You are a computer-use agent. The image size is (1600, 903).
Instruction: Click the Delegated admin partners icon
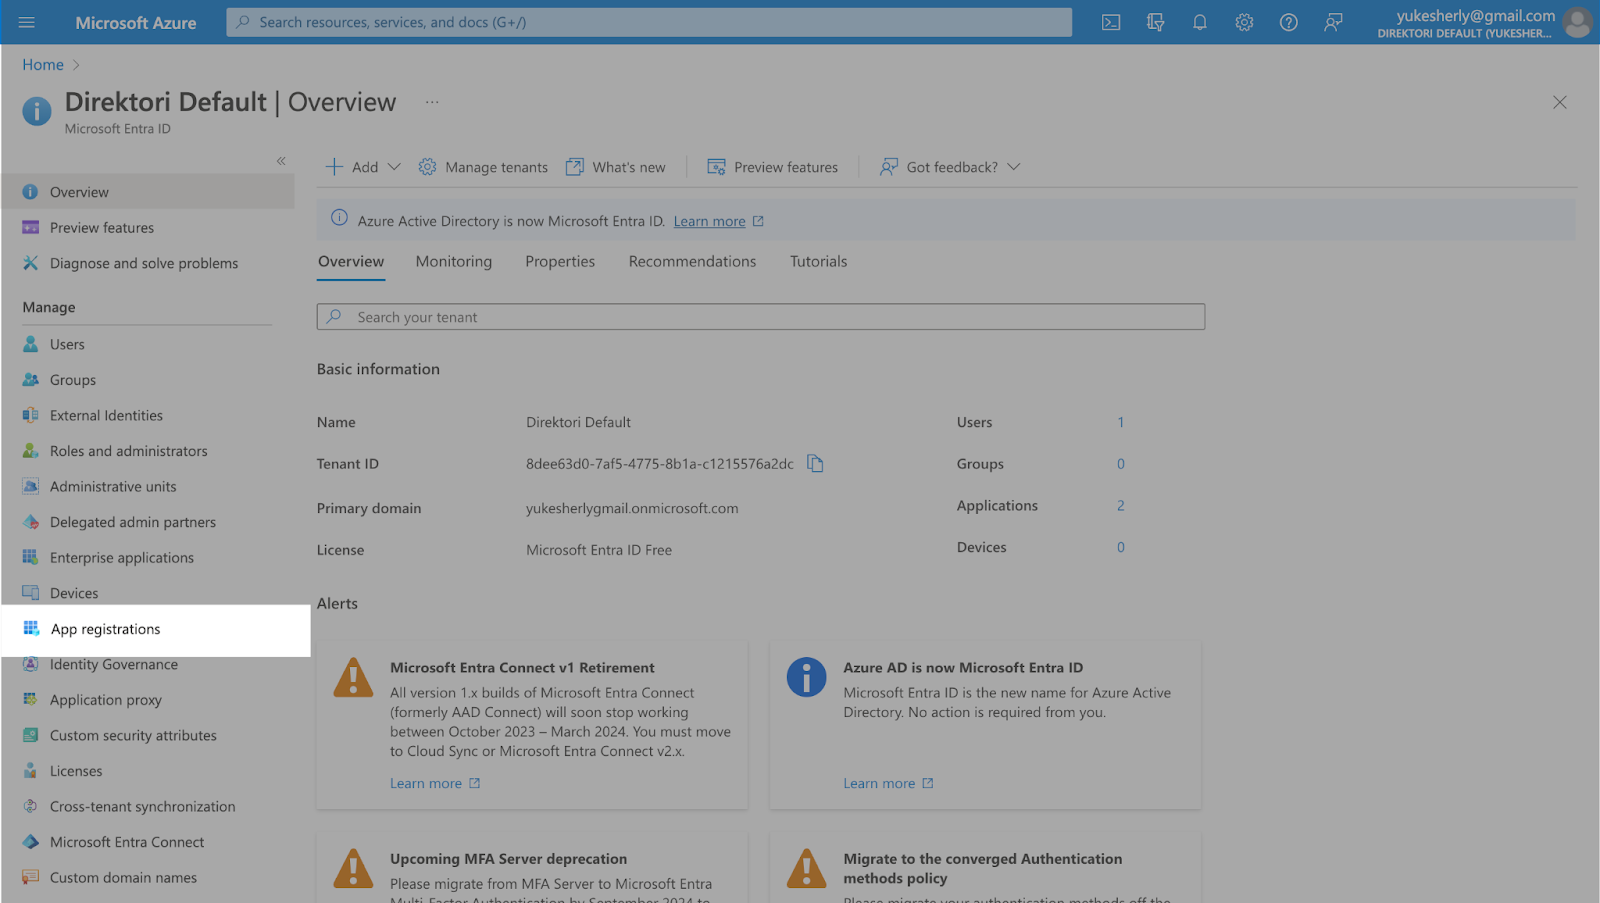click(31, 522)
